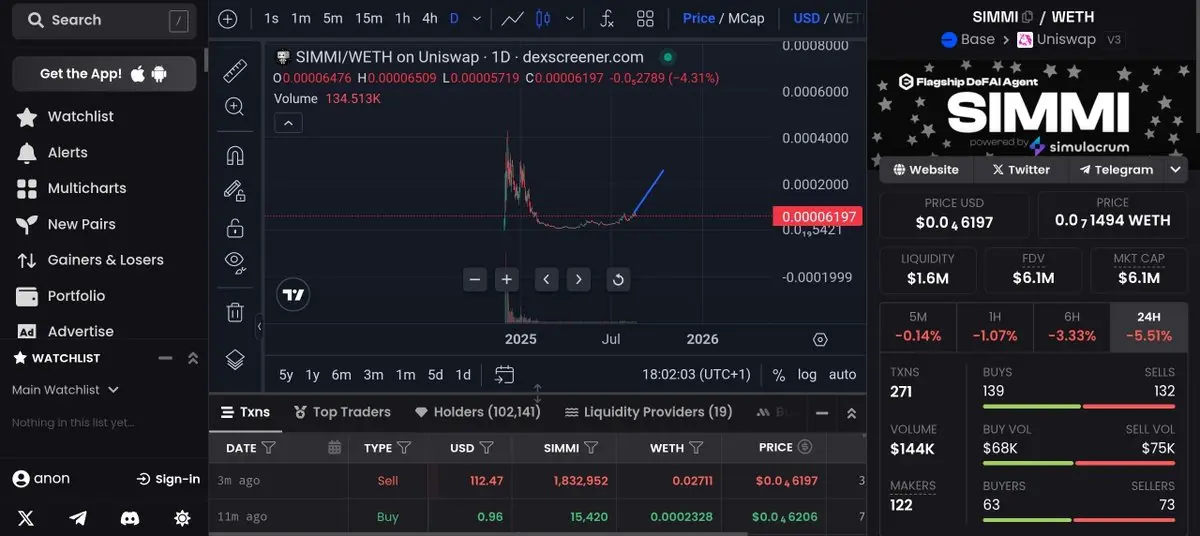The image size is (1200, 536).
Task: Collapse the watchlist panel double chevron
Action: click(x=193, y=358)
